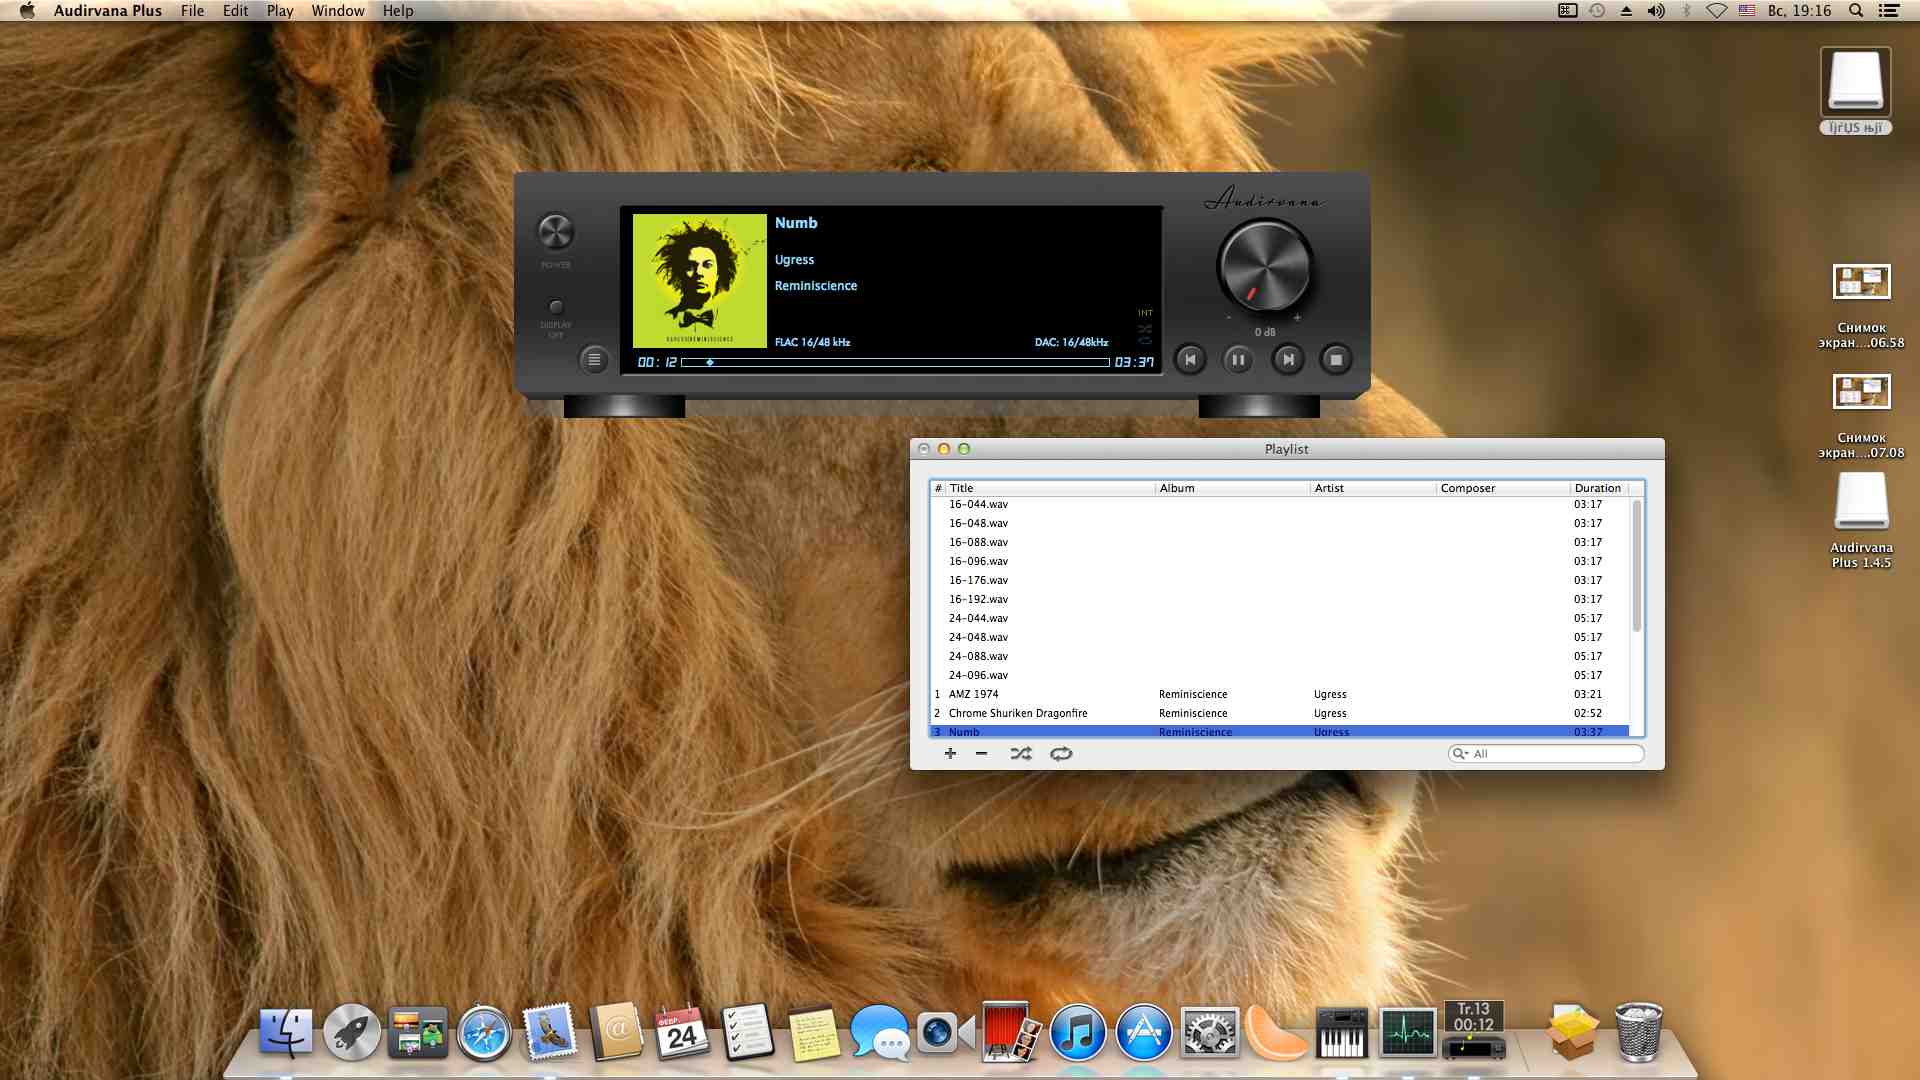1920x1080 pixels.
Task: Open the Window menu
Action: click(337, 11)
